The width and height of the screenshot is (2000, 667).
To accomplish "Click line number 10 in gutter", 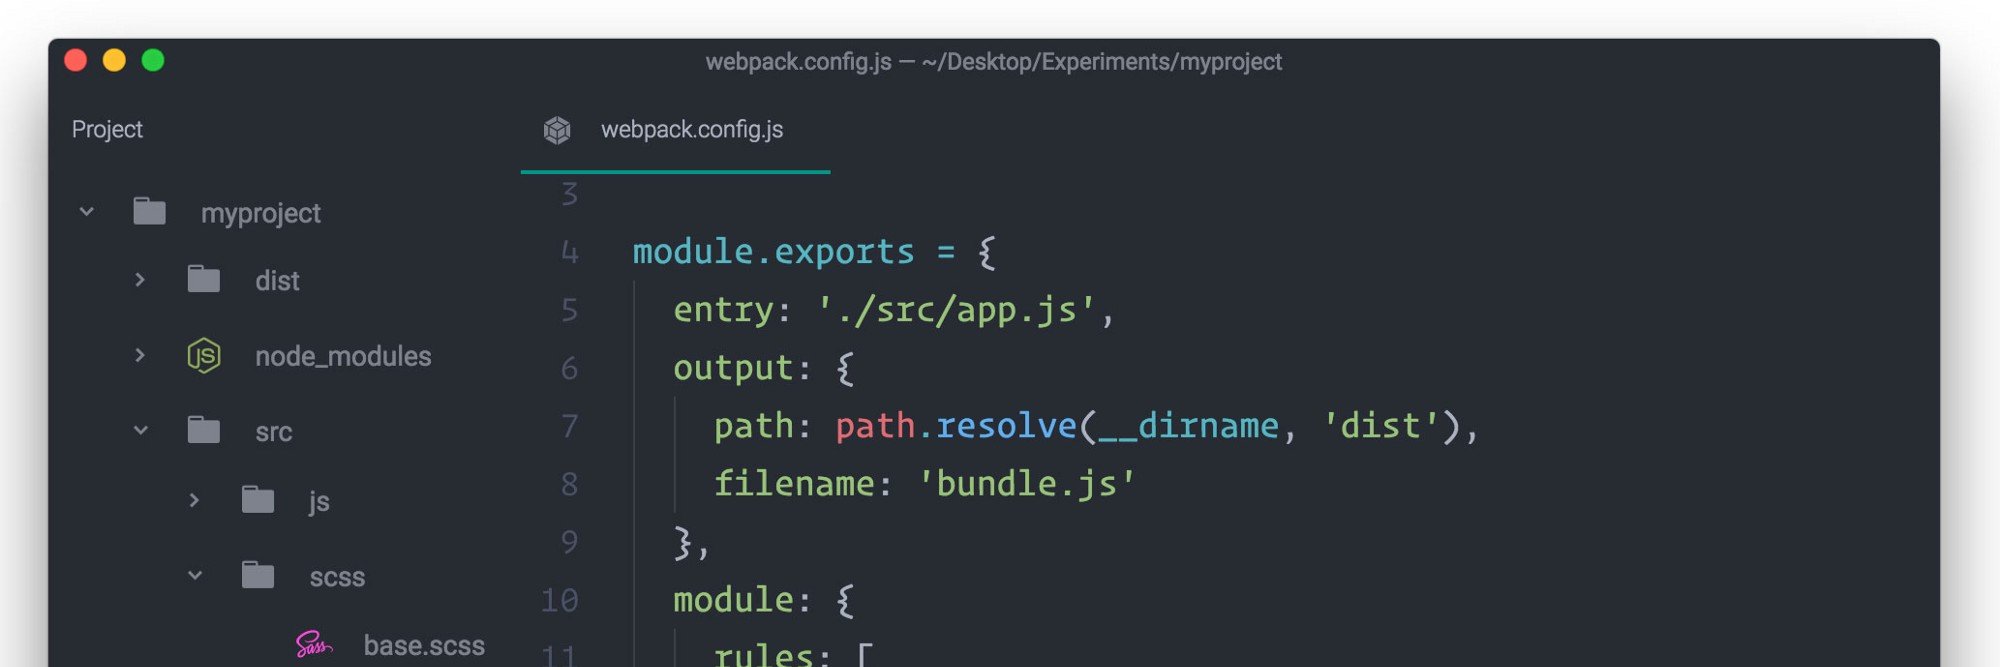I will [x=559, y=600].
